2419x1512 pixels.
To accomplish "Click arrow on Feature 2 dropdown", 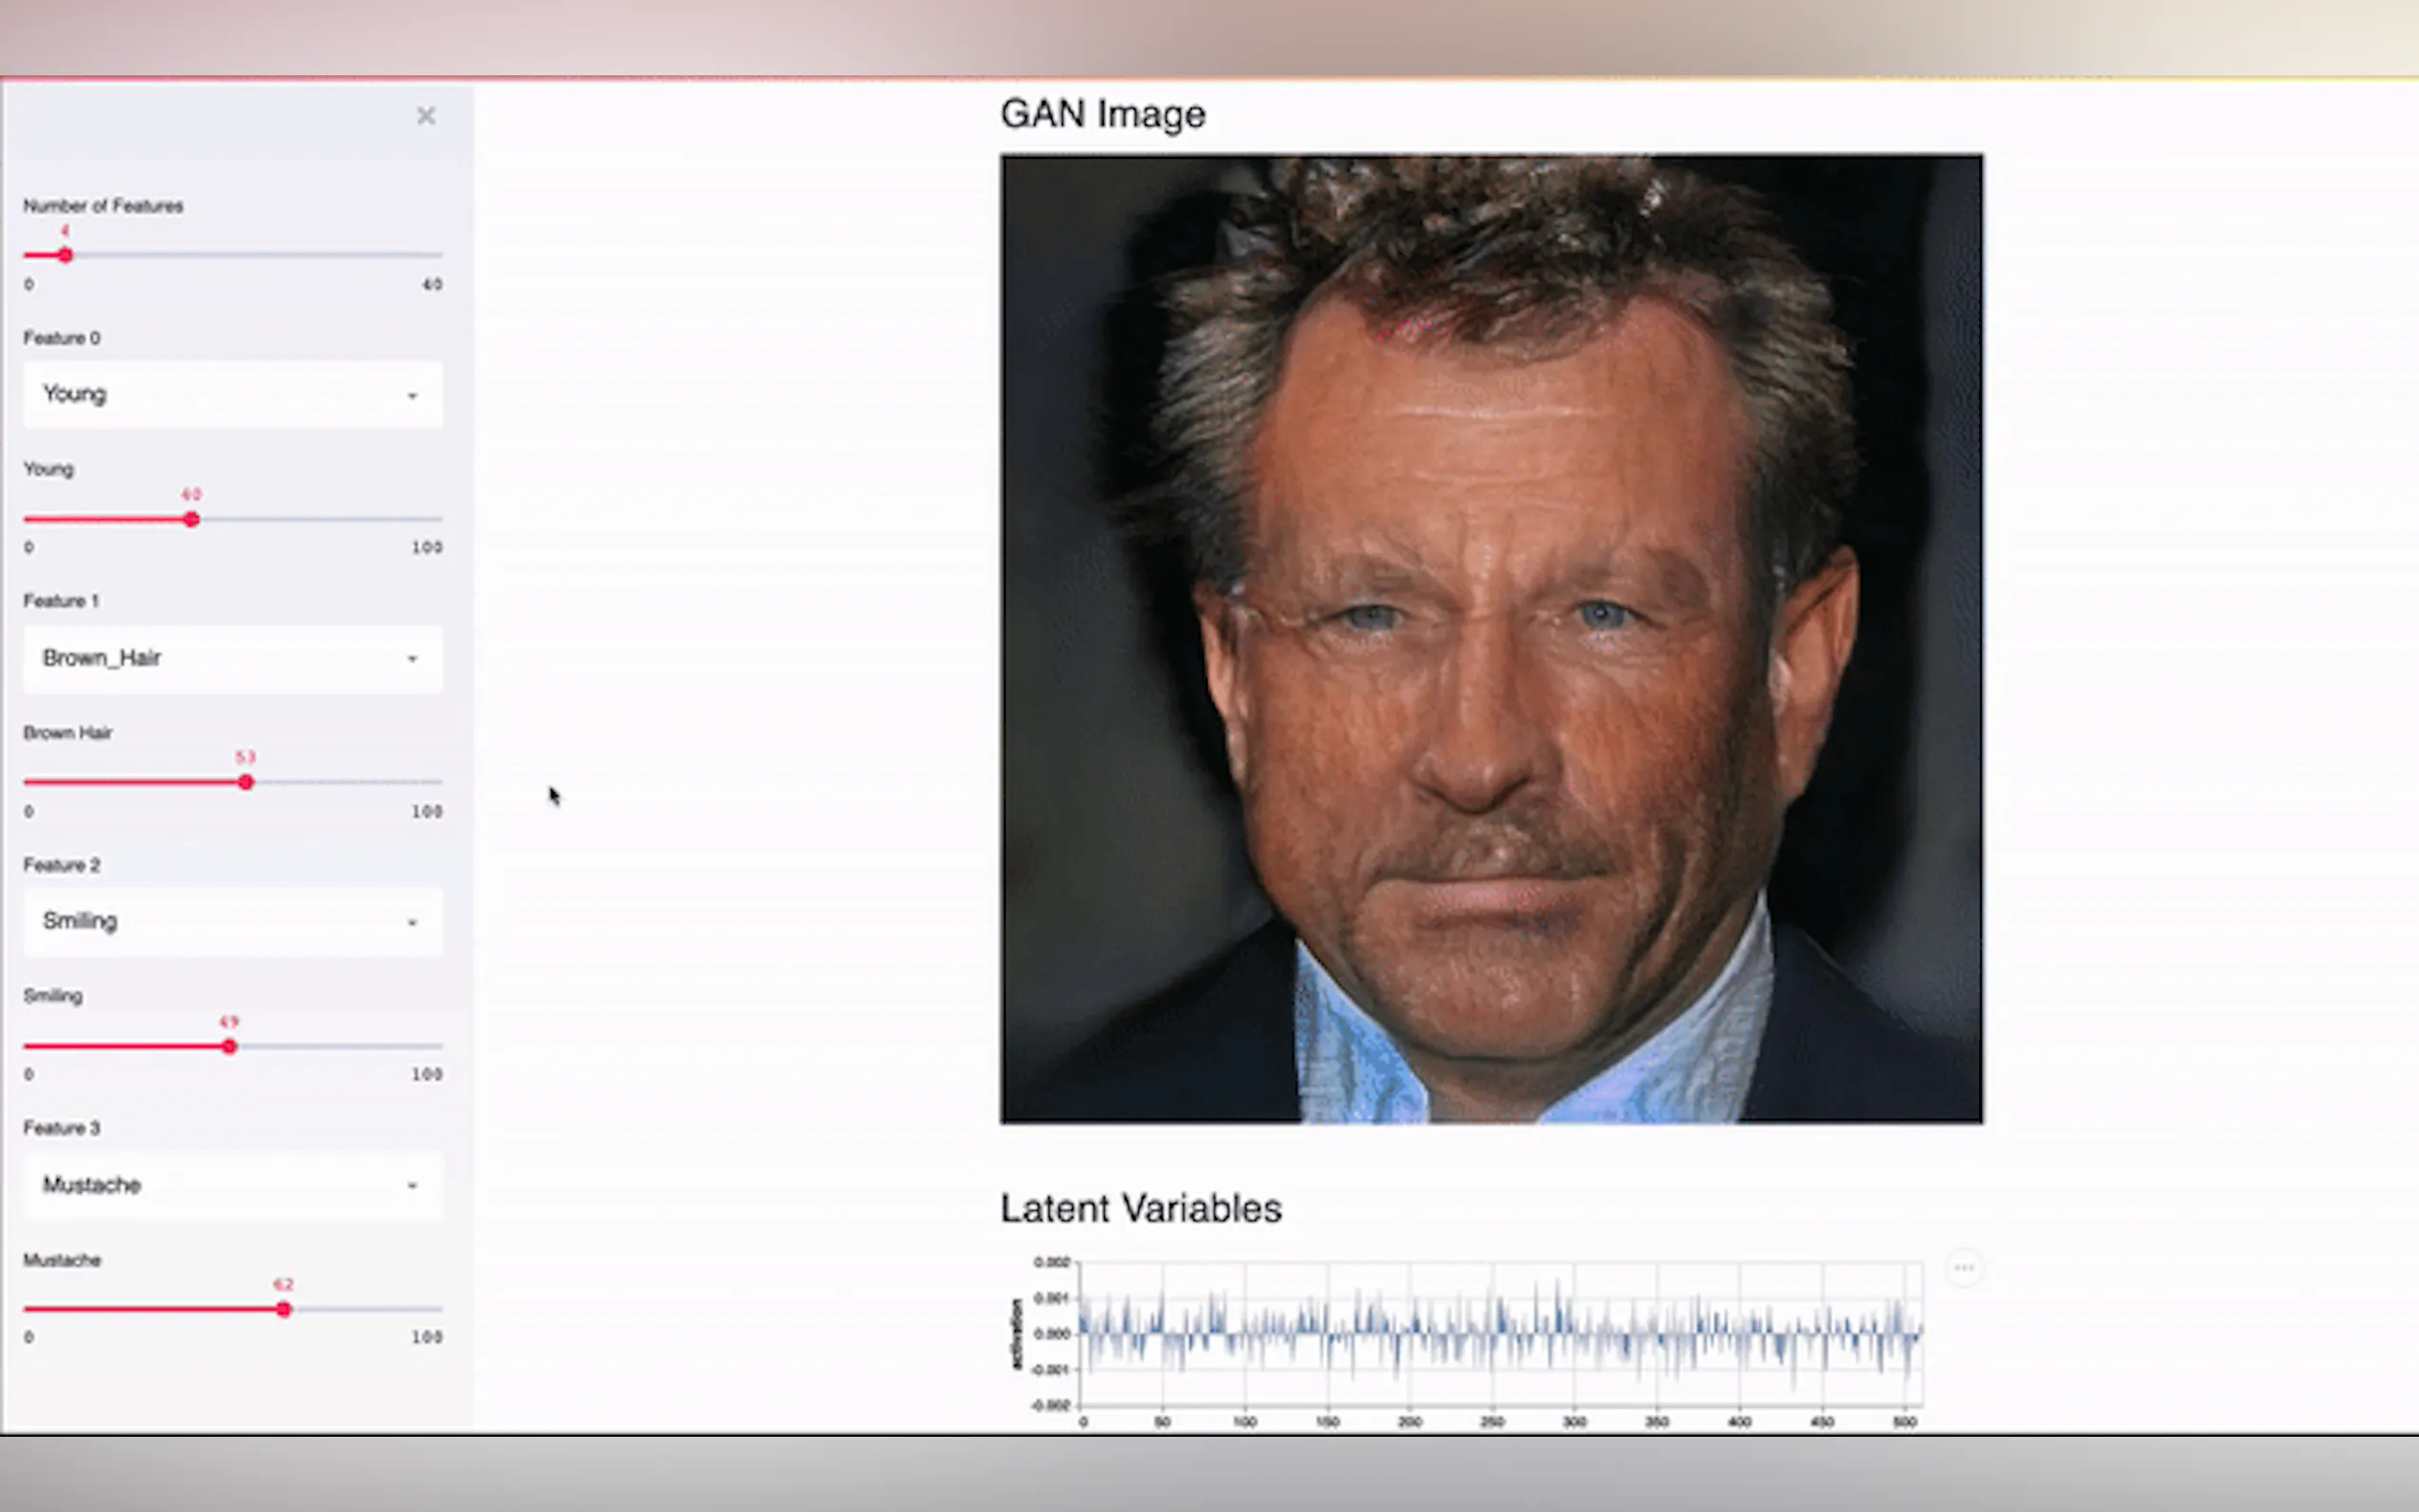I will pos(412,923).
